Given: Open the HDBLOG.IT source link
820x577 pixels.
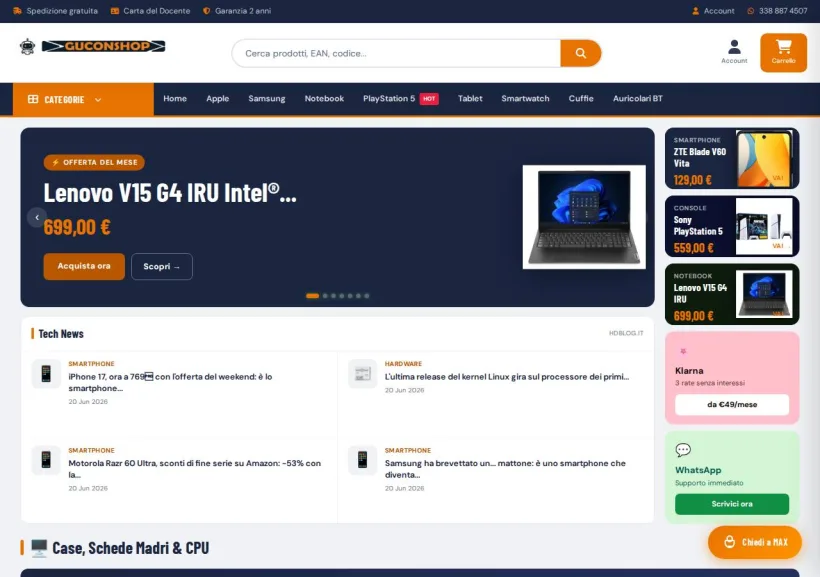Looking at the screenshot, I should [x=626, y=333].
